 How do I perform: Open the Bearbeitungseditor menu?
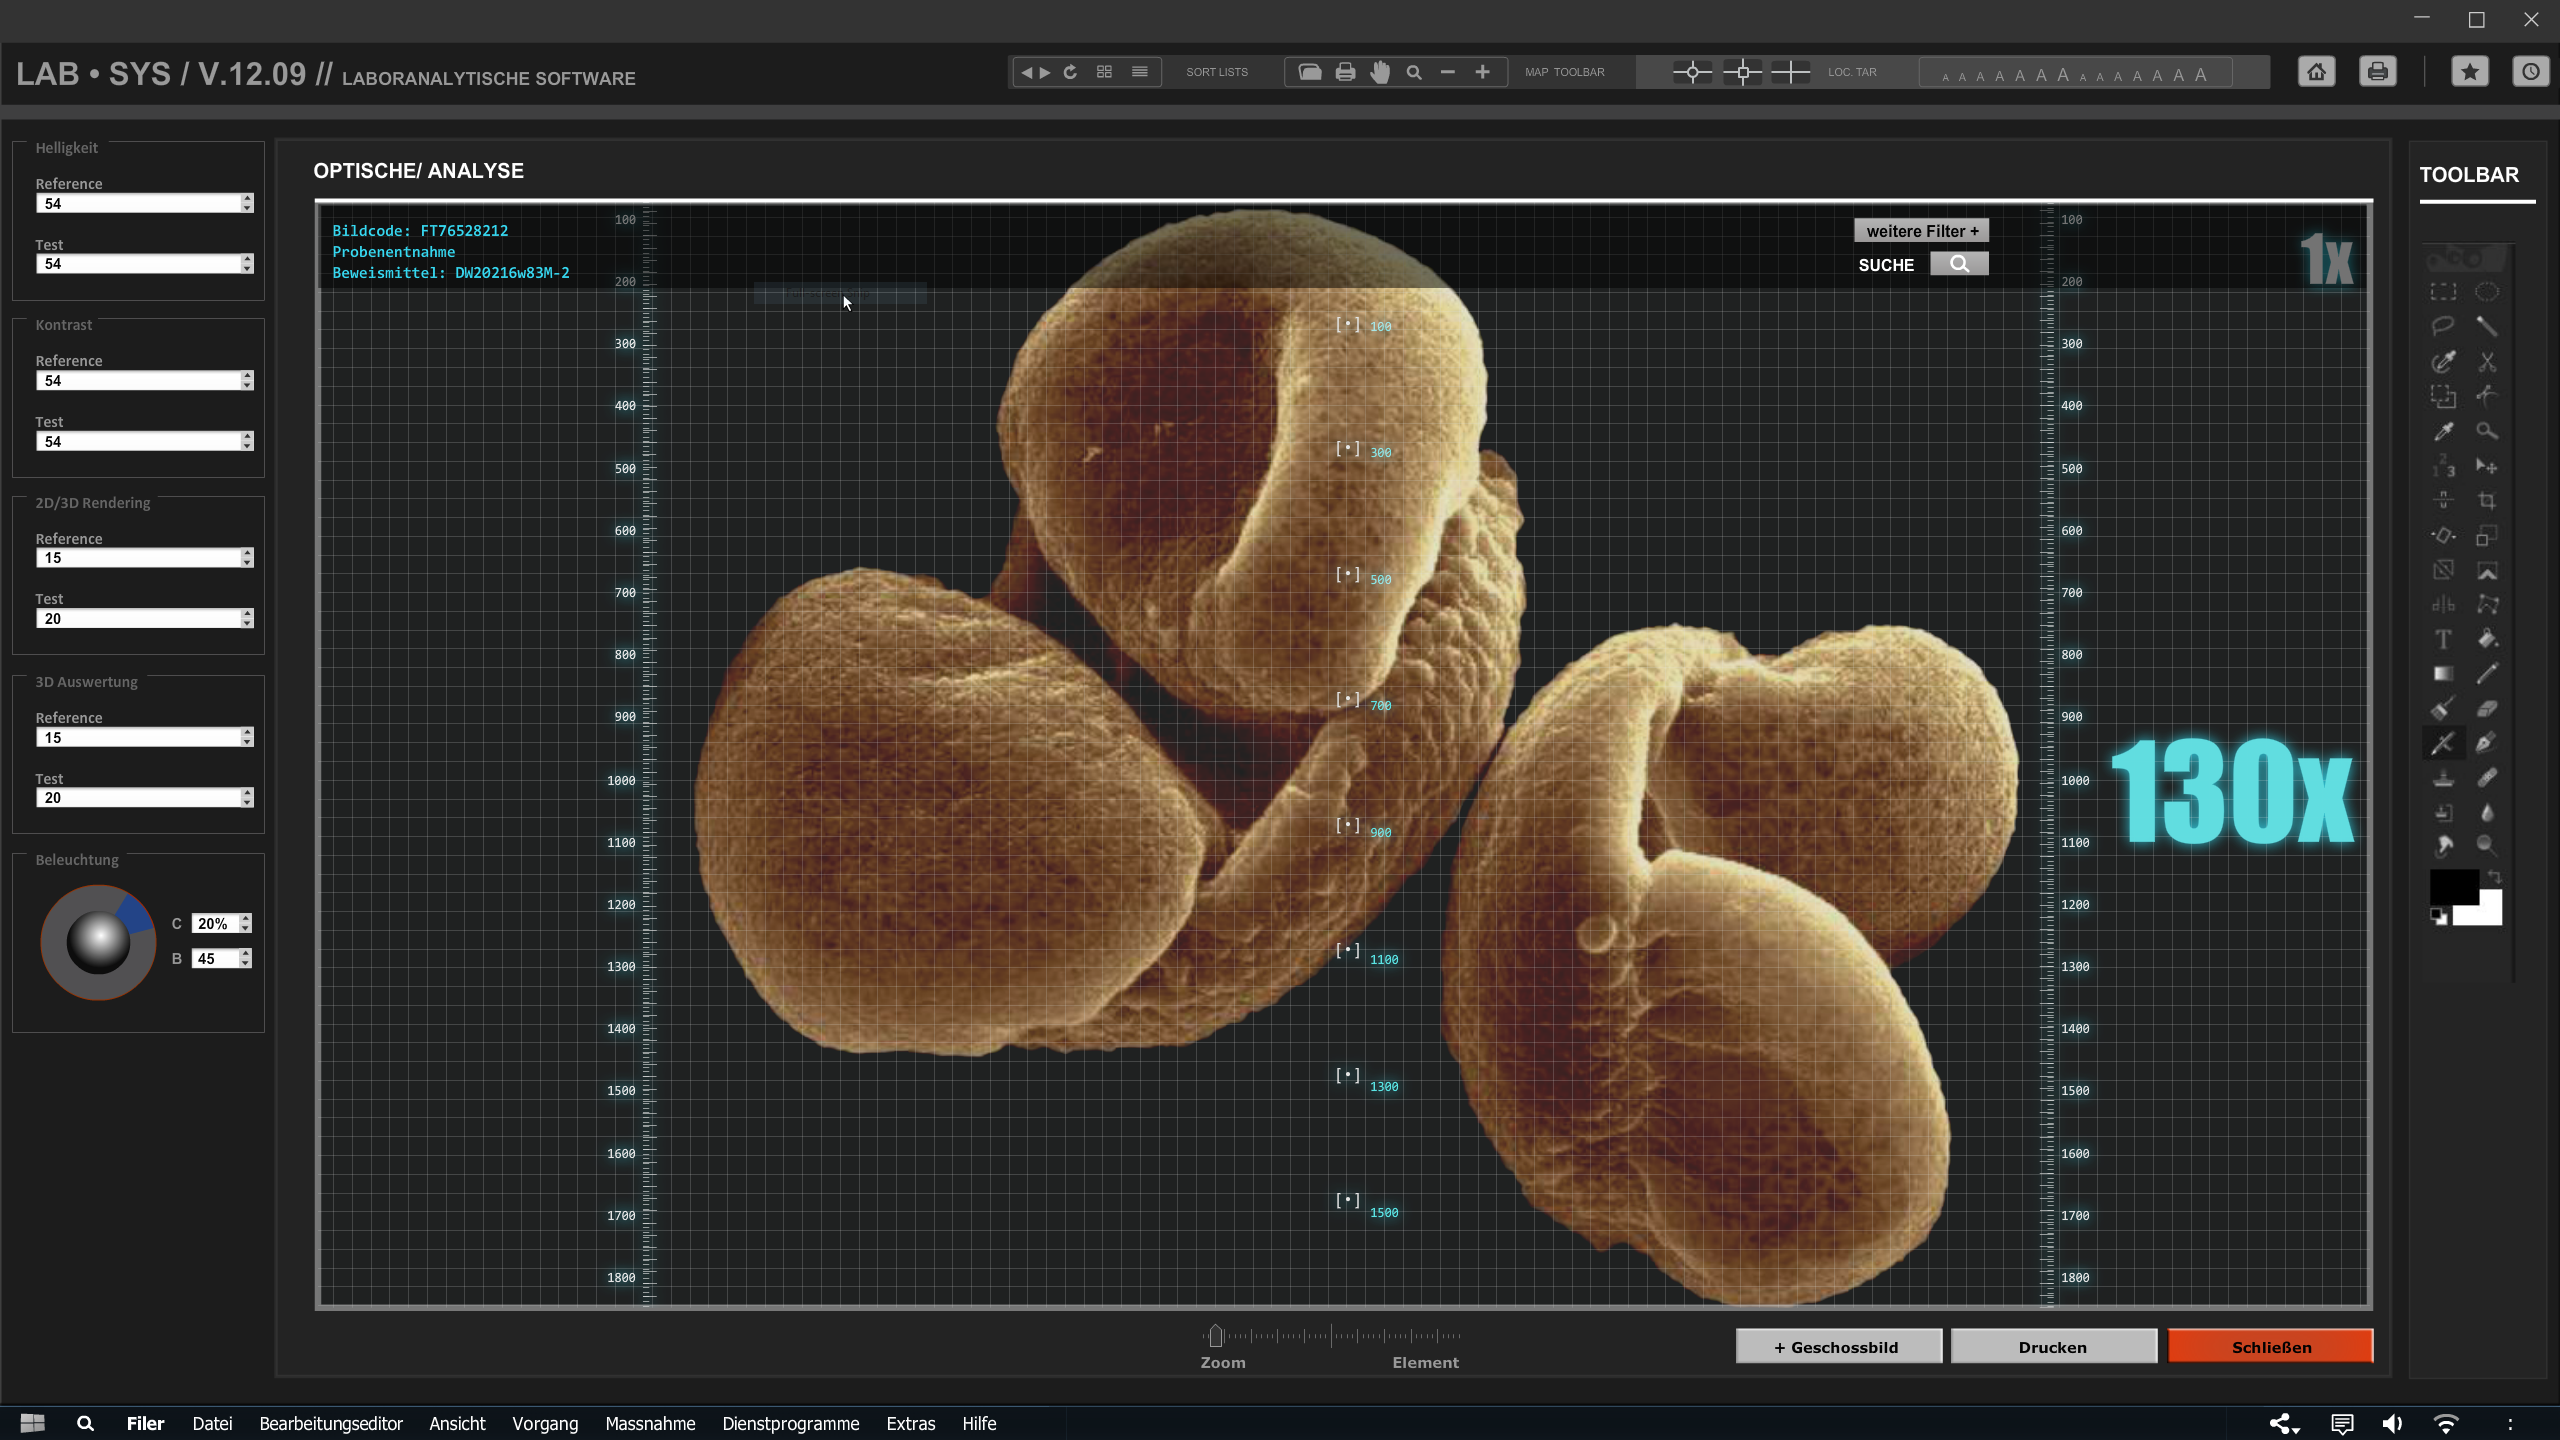[330, 1423]
